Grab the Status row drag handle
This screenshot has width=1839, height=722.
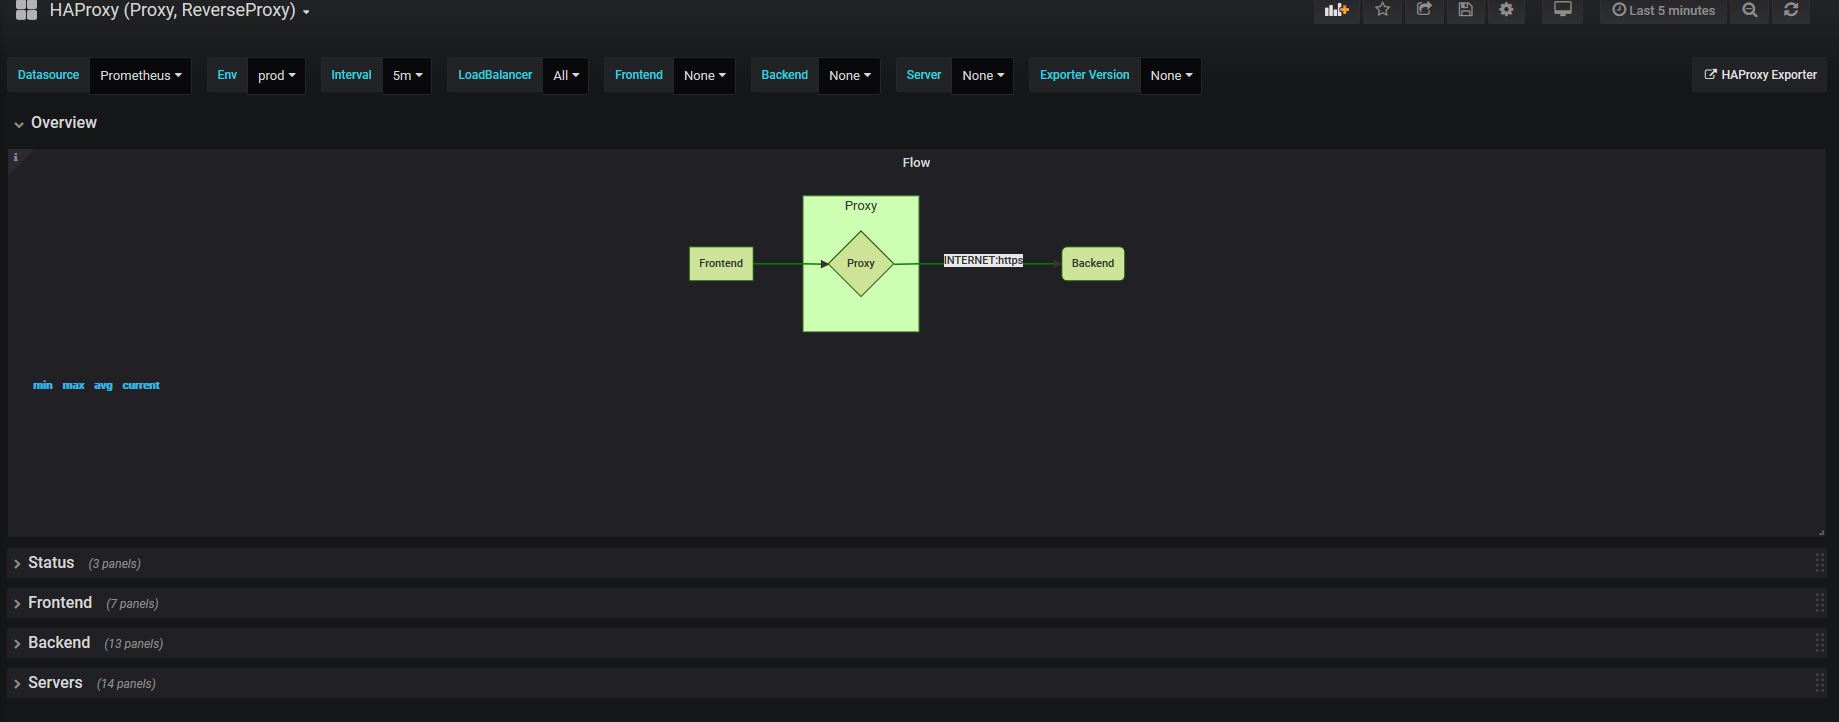[x=1820, y=563]
